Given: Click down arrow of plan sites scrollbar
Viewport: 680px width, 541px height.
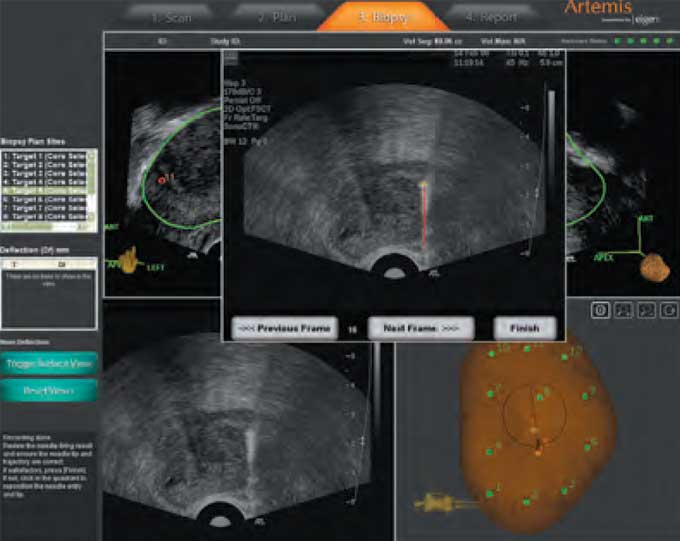Looking at the screenshot, I should tap(92, 218).
